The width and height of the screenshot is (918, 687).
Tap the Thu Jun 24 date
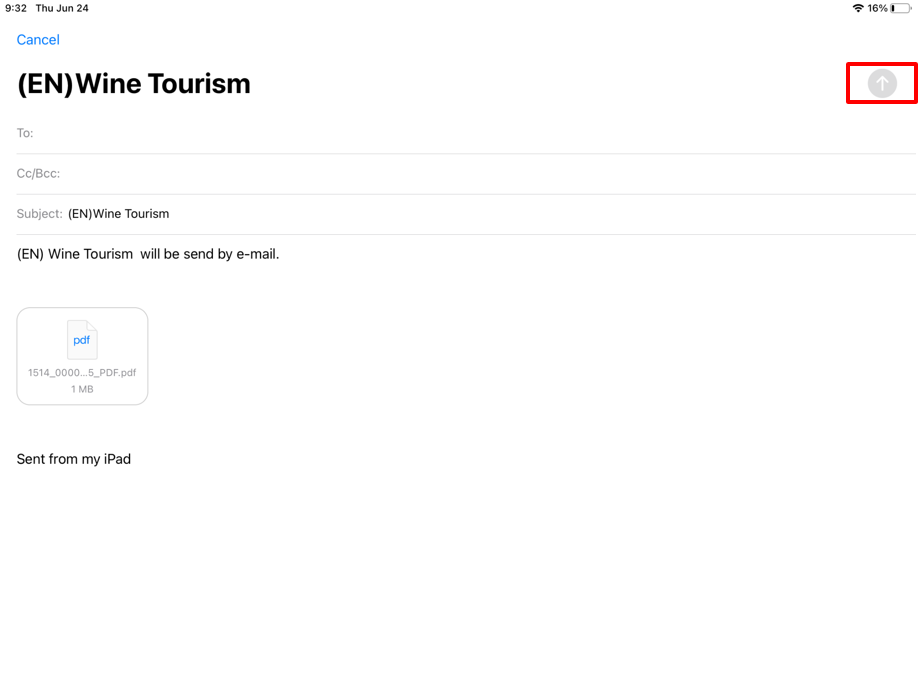[x=62, y=8]
